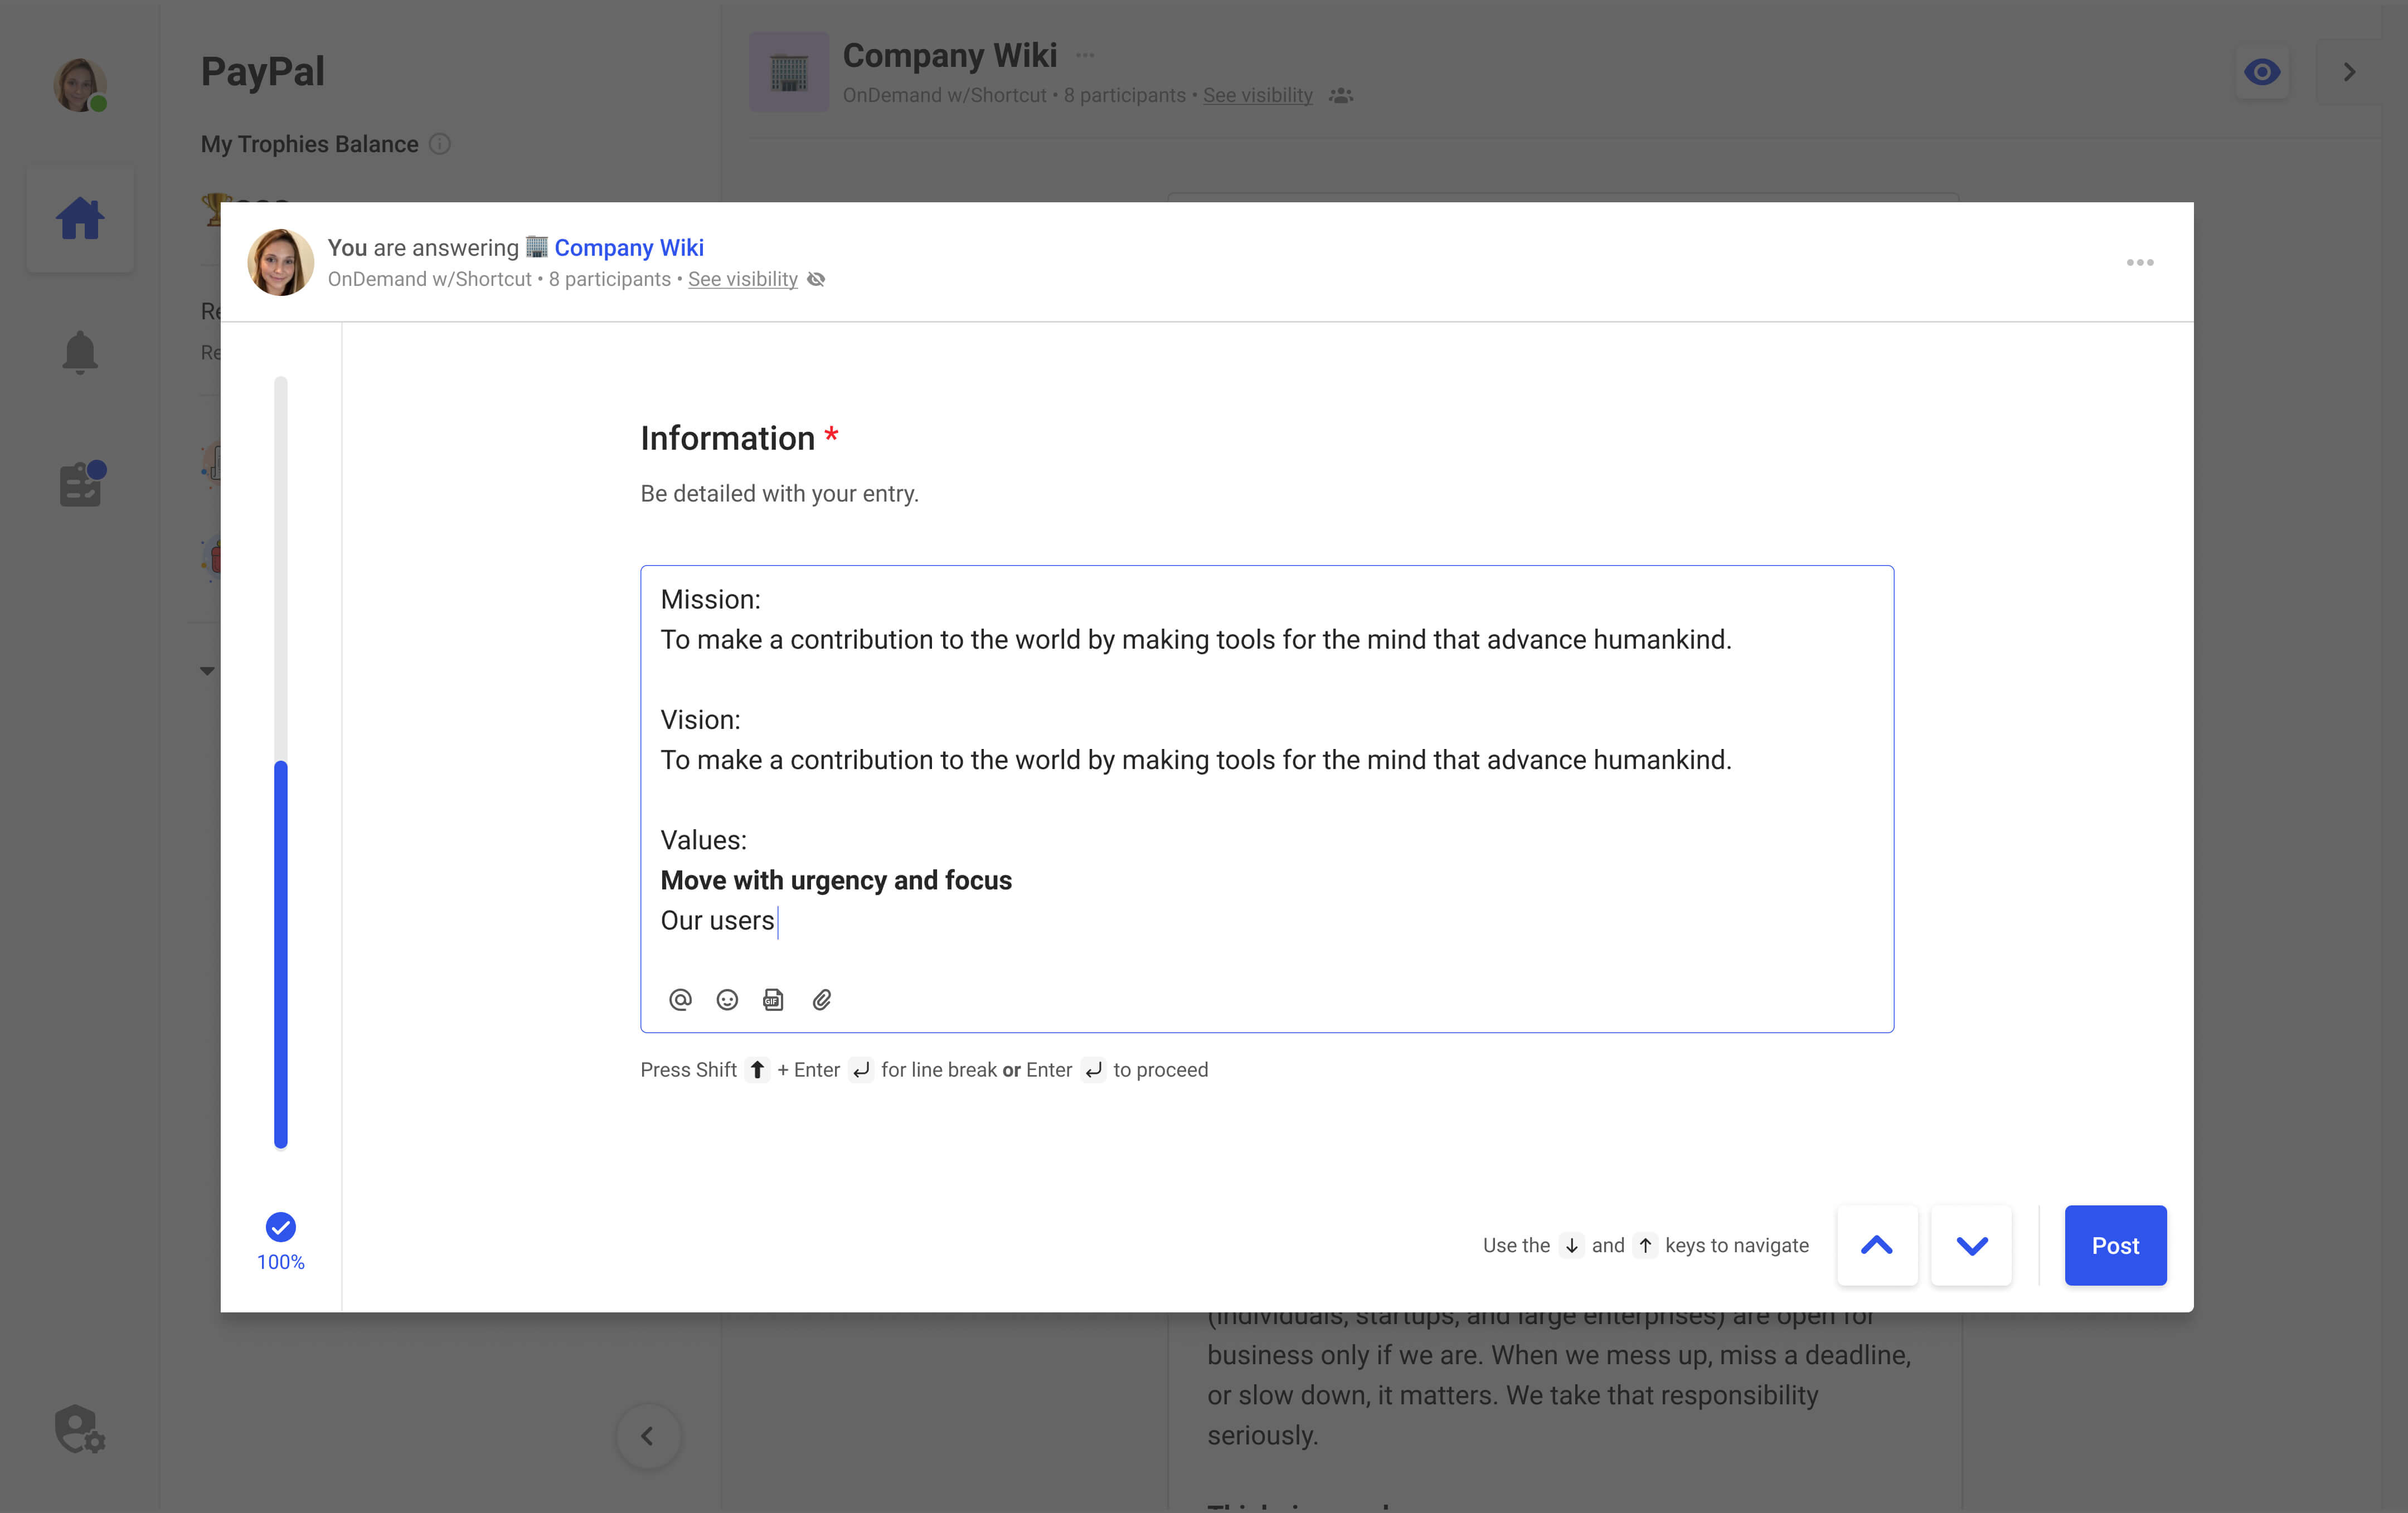Toggle the eye visibility button in header
2408x1513 pixels.
pos(2262,72)
